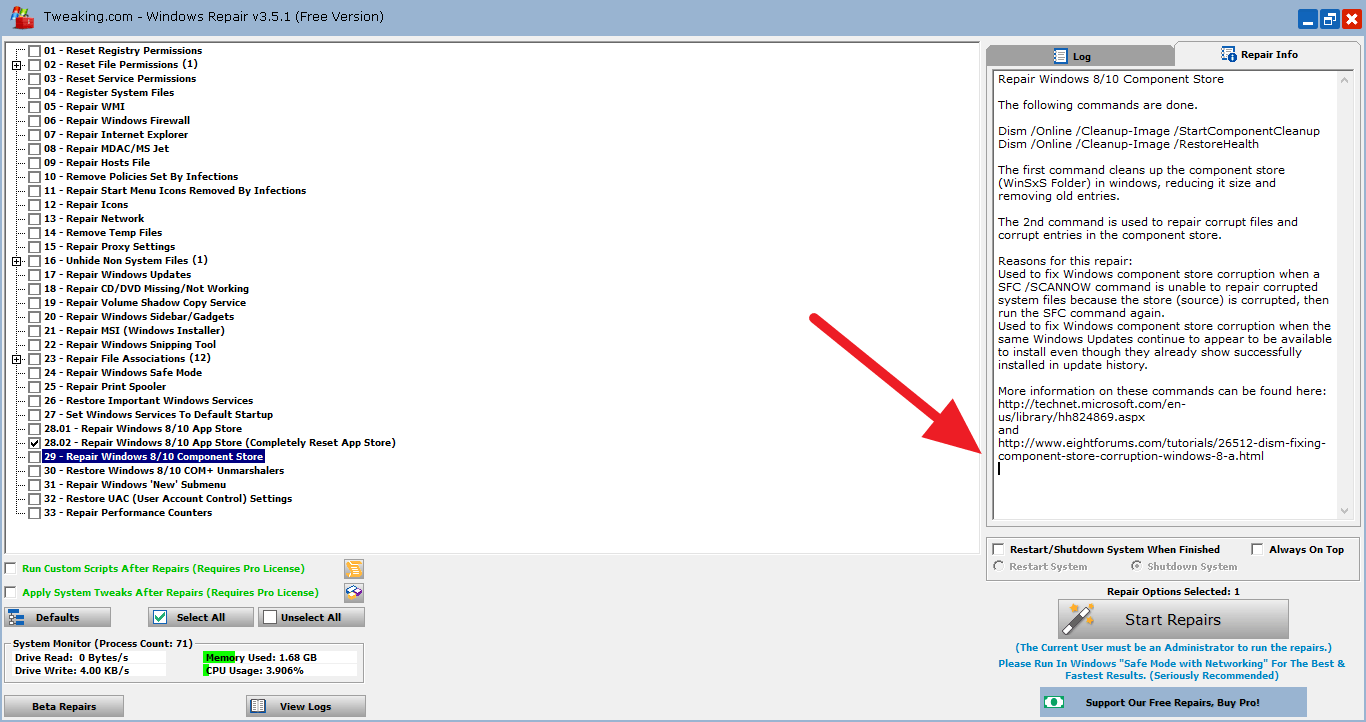This screenshot has height=722, width=1366.
Task: Click the Memory Used 1.68 GB readout
Action: (261, 658)
